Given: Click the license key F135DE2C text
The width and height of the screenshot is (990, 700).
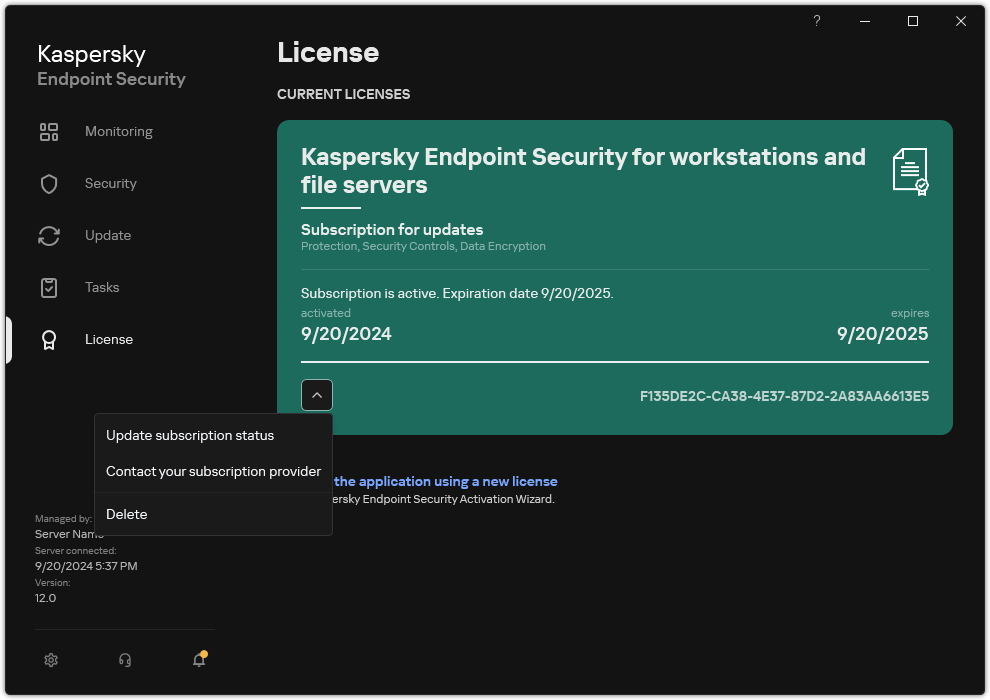Looking at the screenshot, I should coord(784,397).
